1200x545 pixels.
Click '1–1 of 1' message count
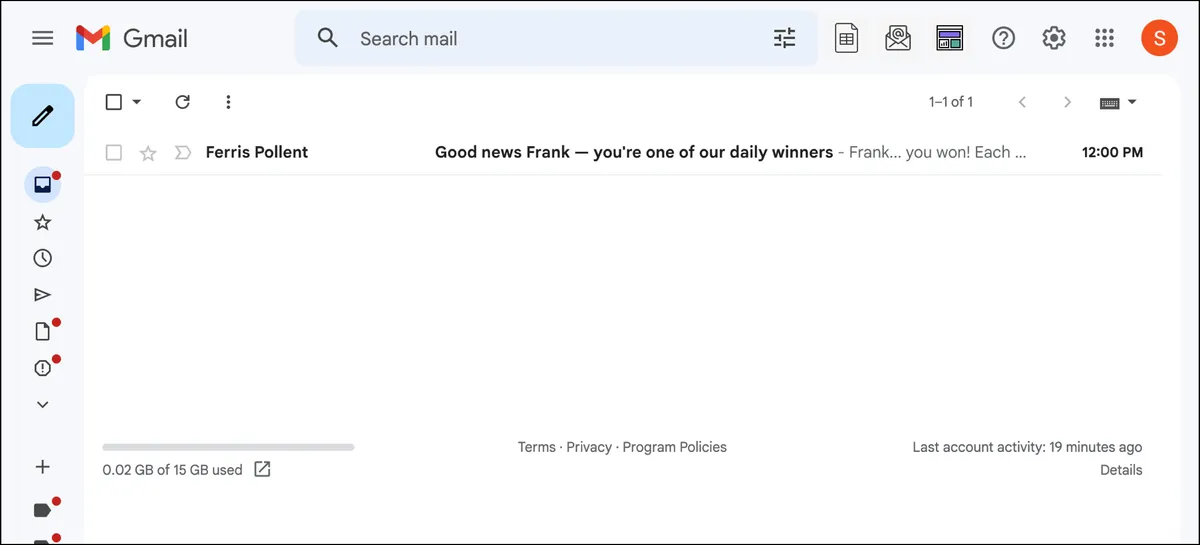(951, 102)
